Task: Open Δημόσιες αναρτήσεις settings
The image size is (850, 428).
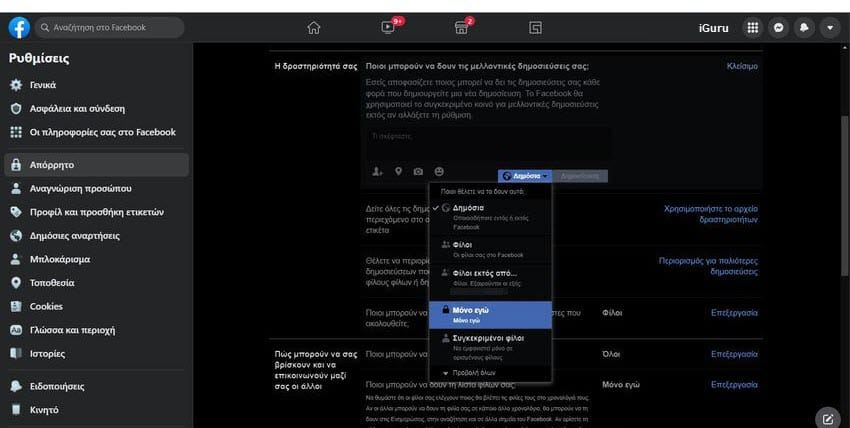Action: pos(96,236)
